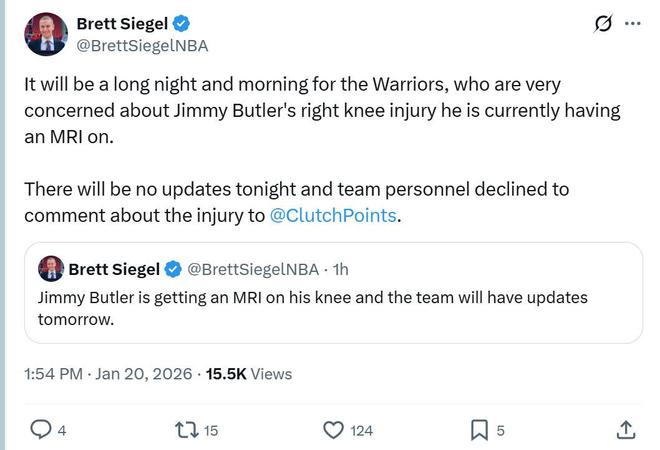Click the reply speech bubble icon
660x450 pixels.
coord(41,430)
